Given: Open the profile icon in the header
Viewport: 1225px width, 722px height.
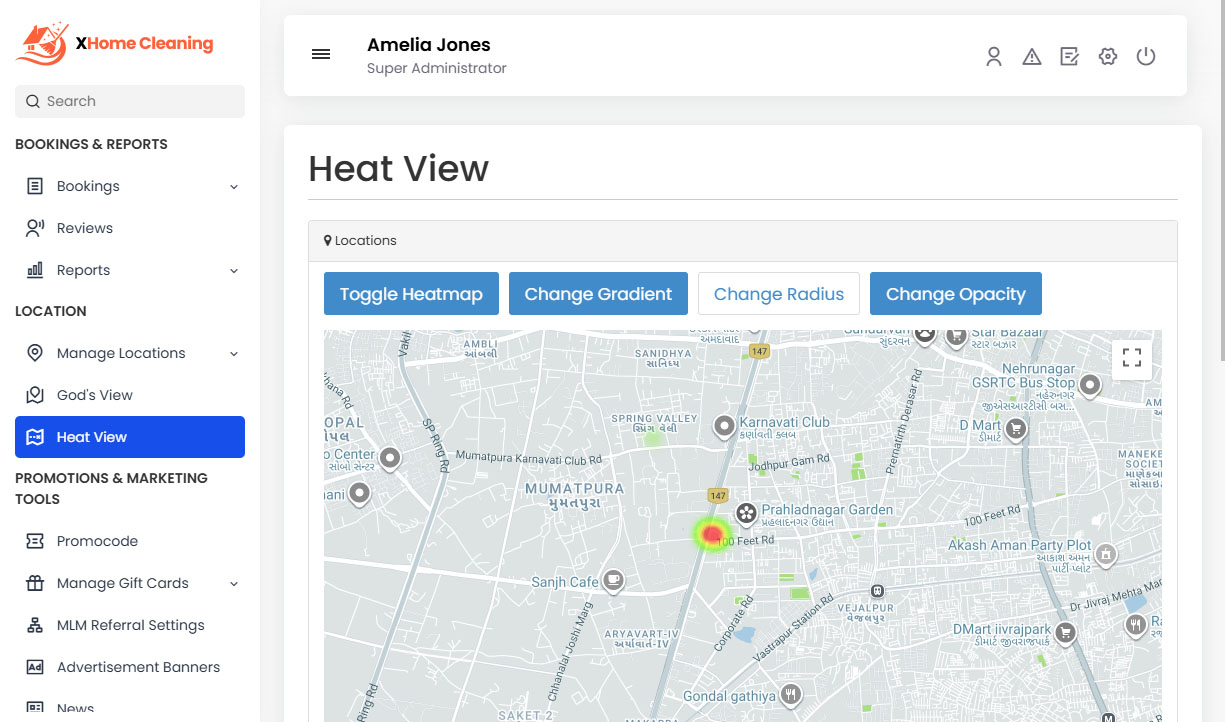Looking at the screenshot, I should [993, 57].
